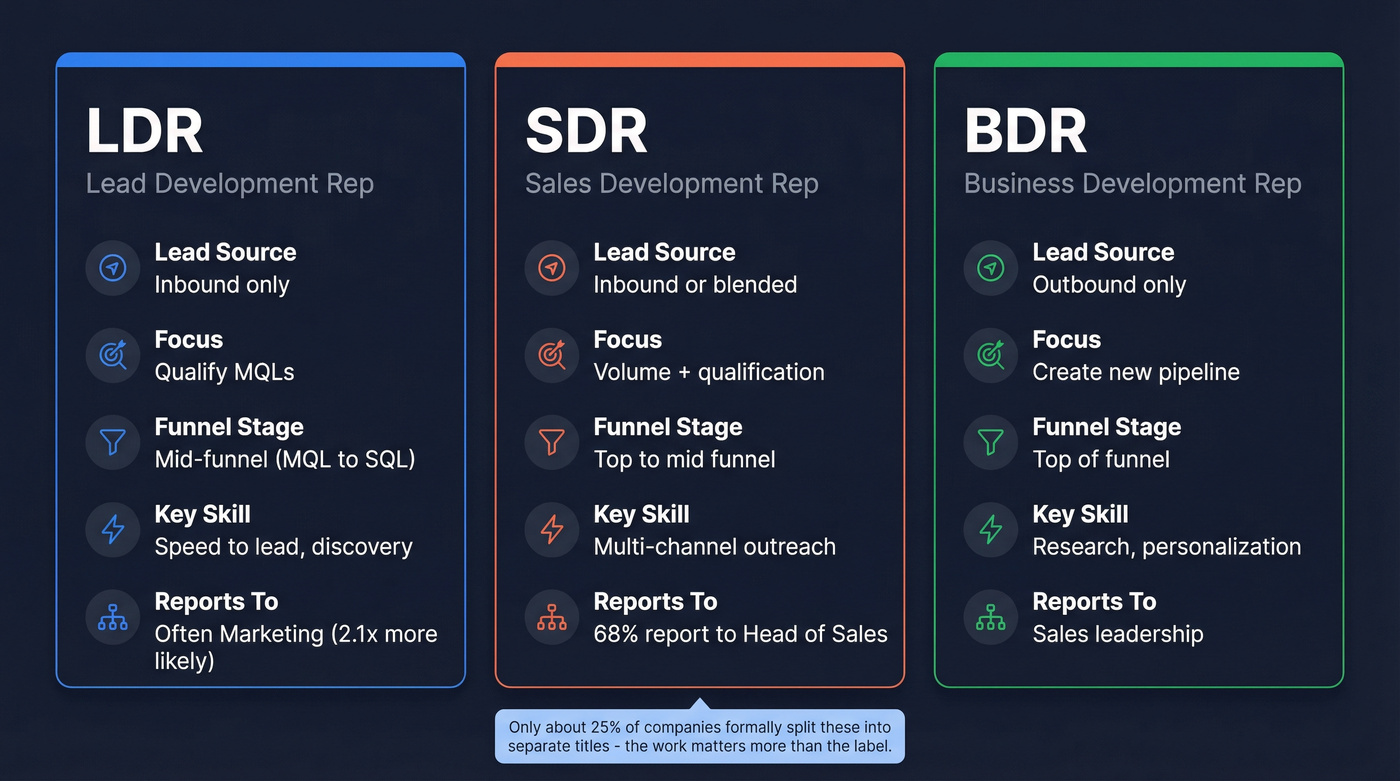Click the green funnel icon under BDR
Viewport: 1400px width, 781px height.
(x=990, y=442)
